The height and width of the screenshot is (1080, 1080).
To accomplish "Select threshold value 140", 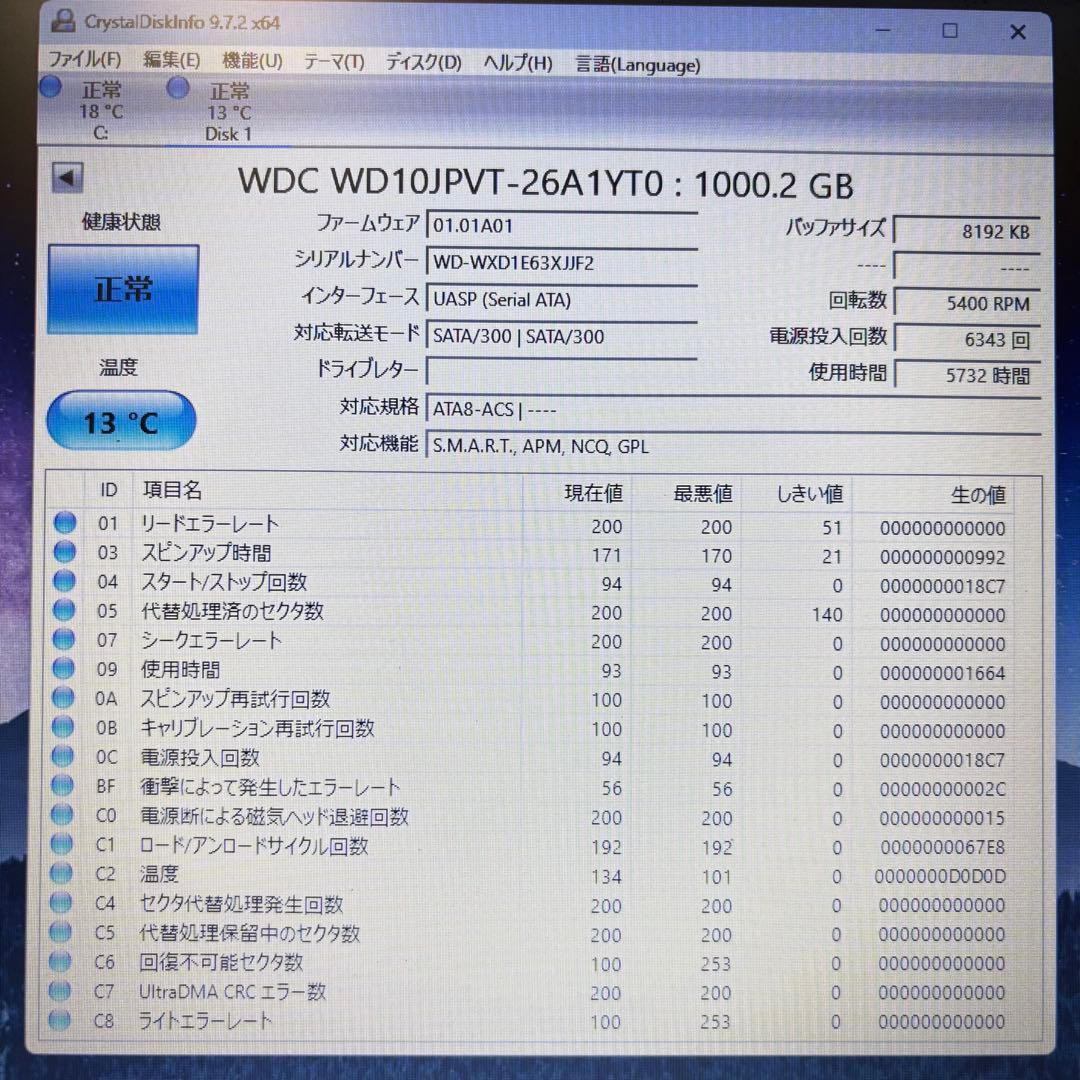I will coord(827,614).
